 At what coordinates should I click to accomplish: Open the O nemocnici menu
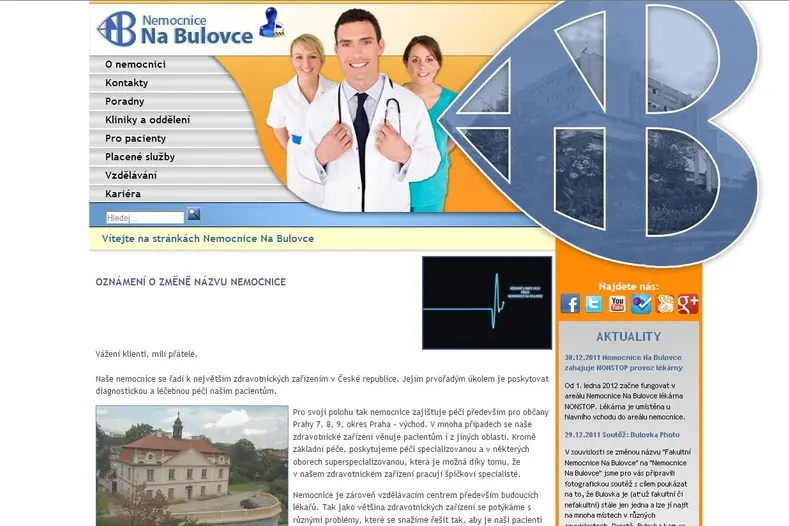coord(135,64)
